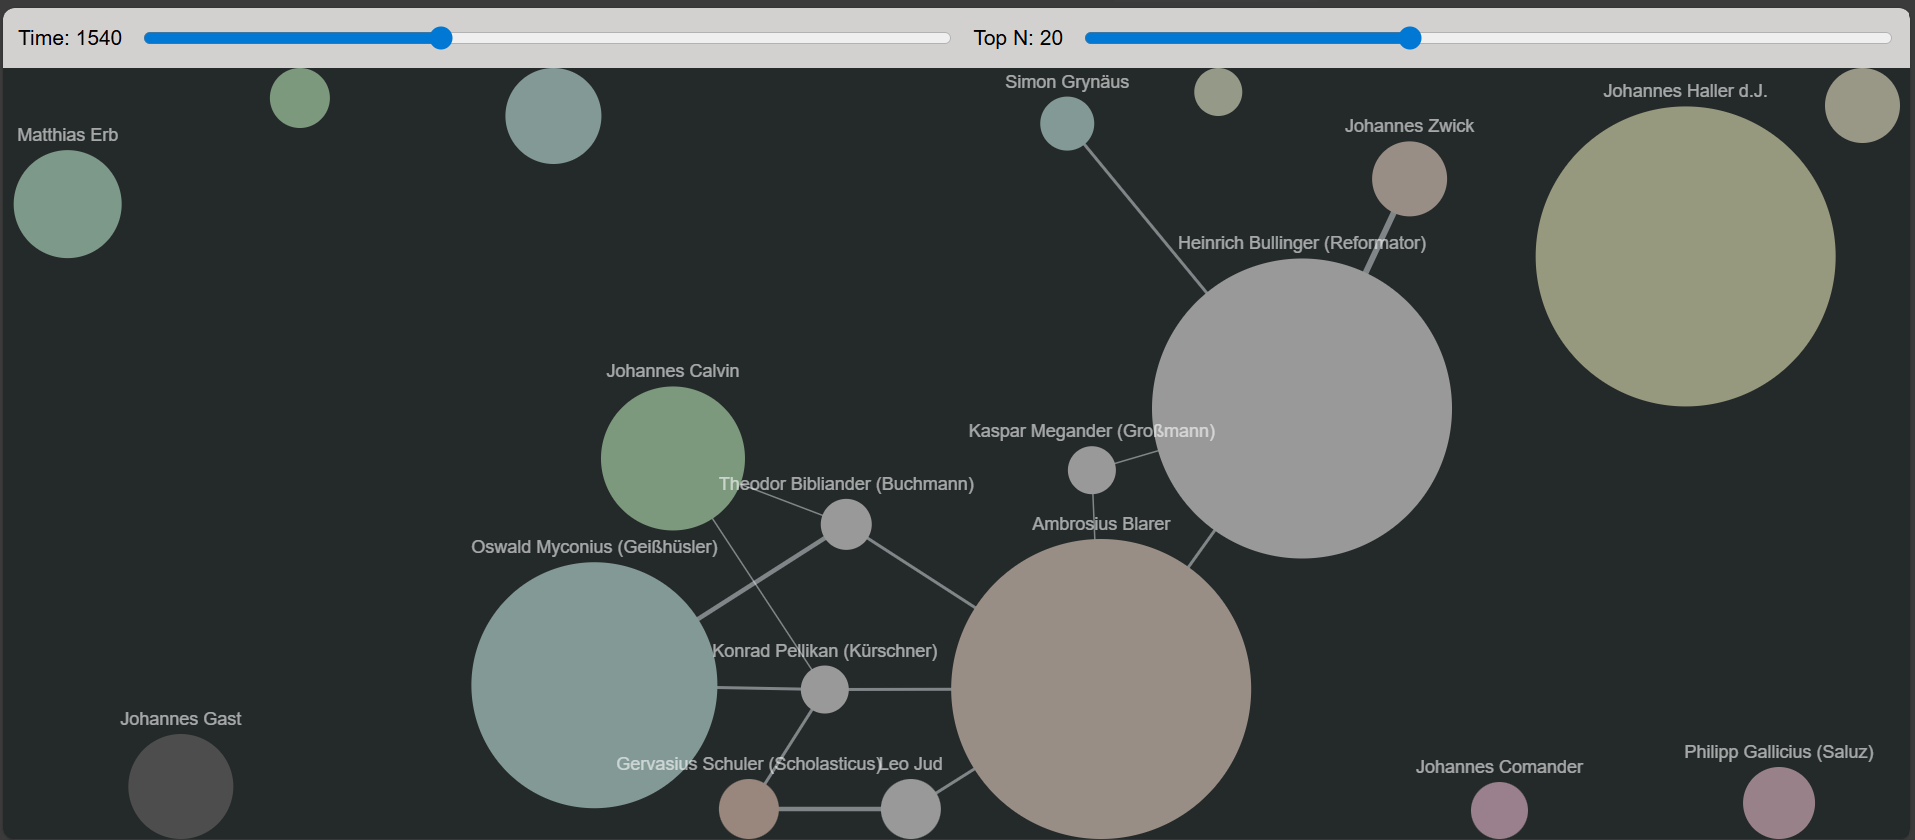Click the Time slider handle
The width and height of the screenshot is (1915, 840).
[441, 38]
